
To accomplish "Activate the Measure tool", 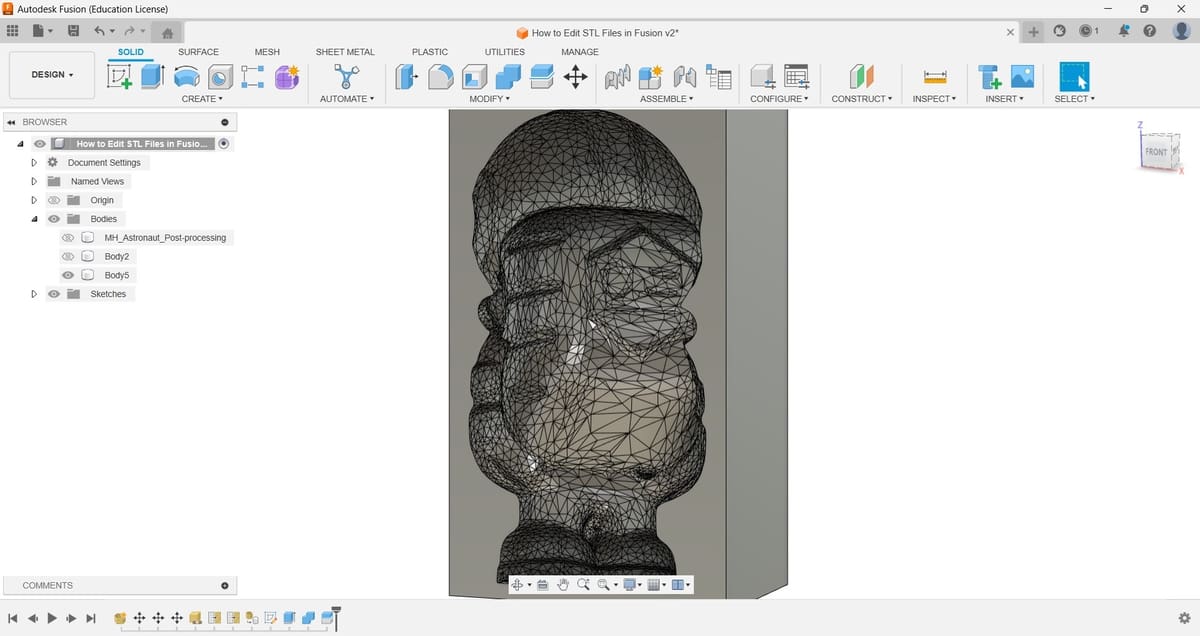I will coord(935,77).
